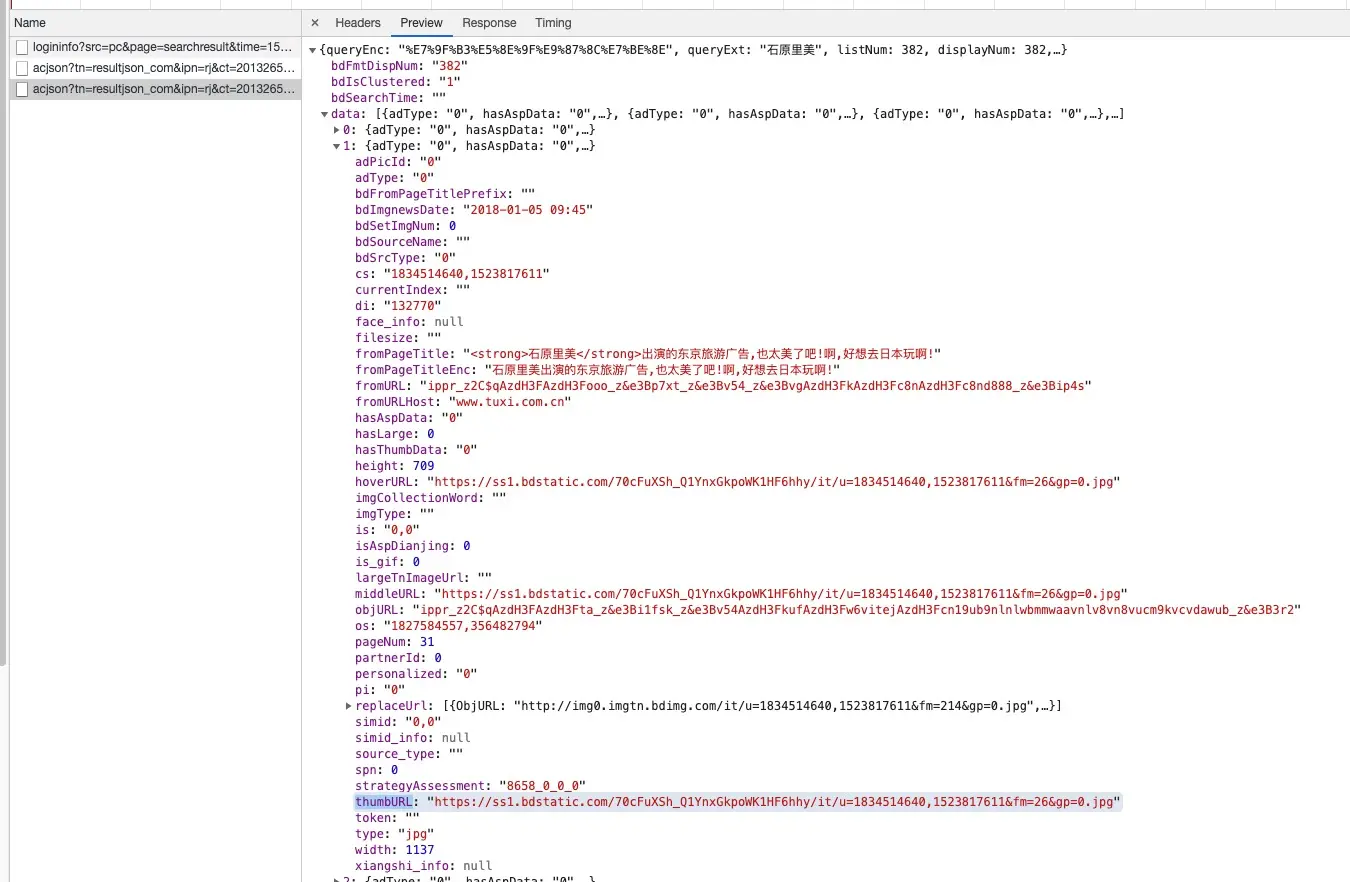Click the type "jpg" row
Viewport: 1350px width, 882px height.
tap(395, 834)
